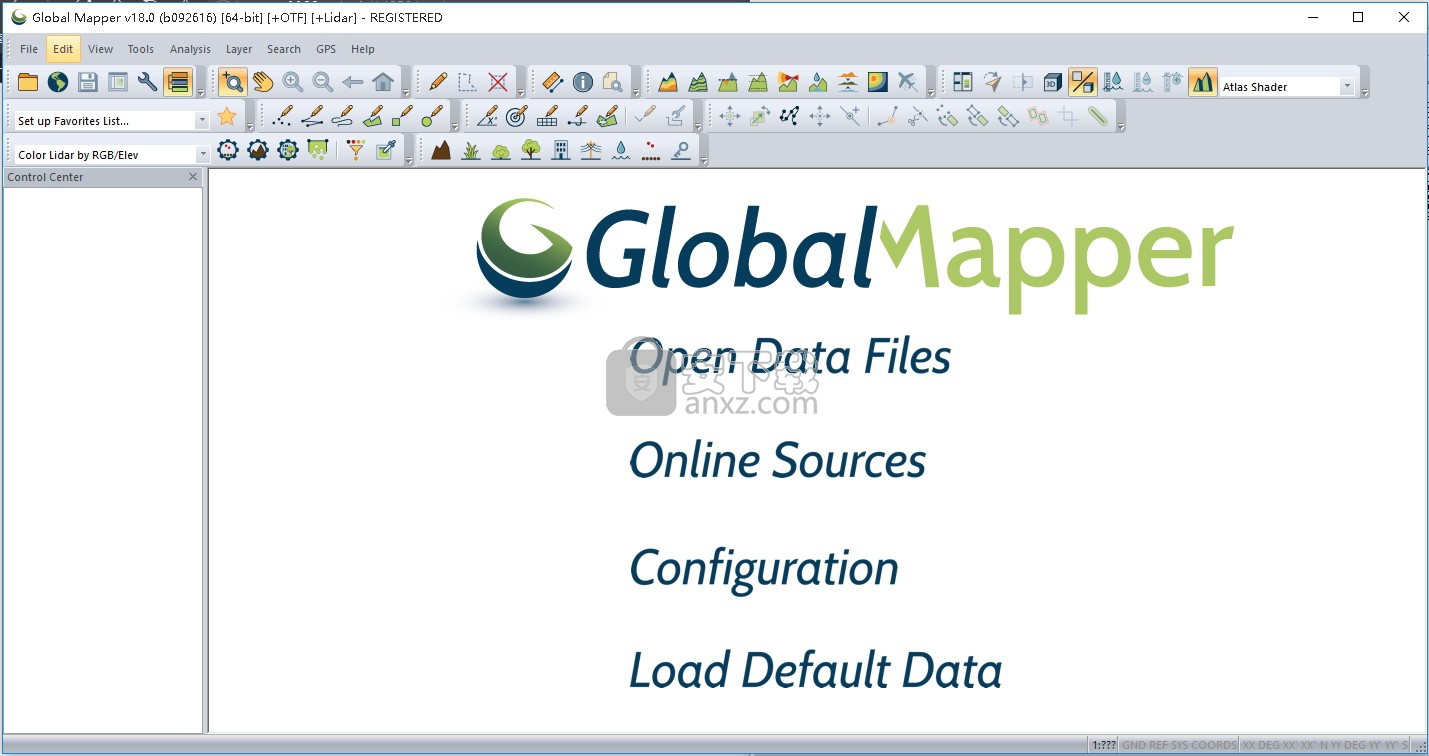Open the online sources globe icon
Screen dimensions: 1429x756
point(58,82)
